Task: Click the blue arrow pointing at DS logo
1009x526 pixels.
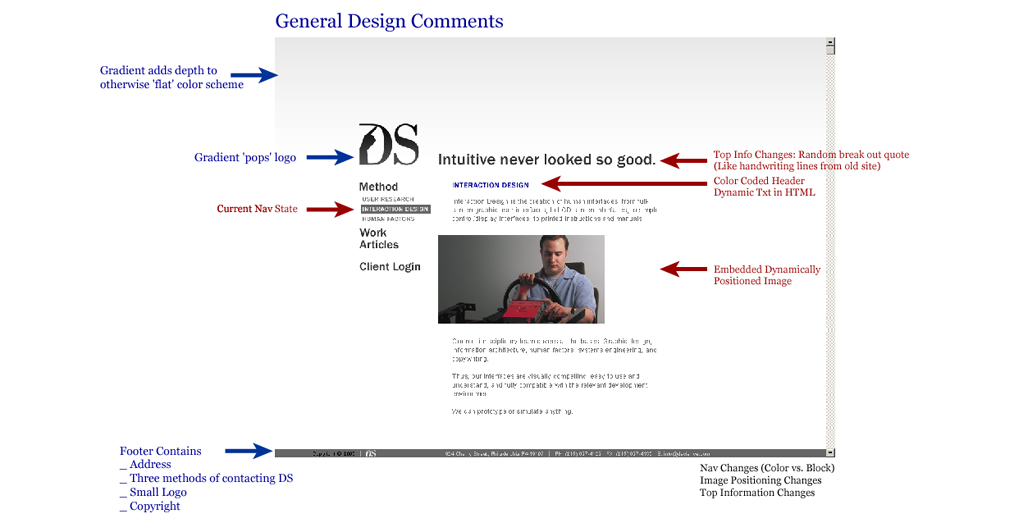Action: (302, 157)
